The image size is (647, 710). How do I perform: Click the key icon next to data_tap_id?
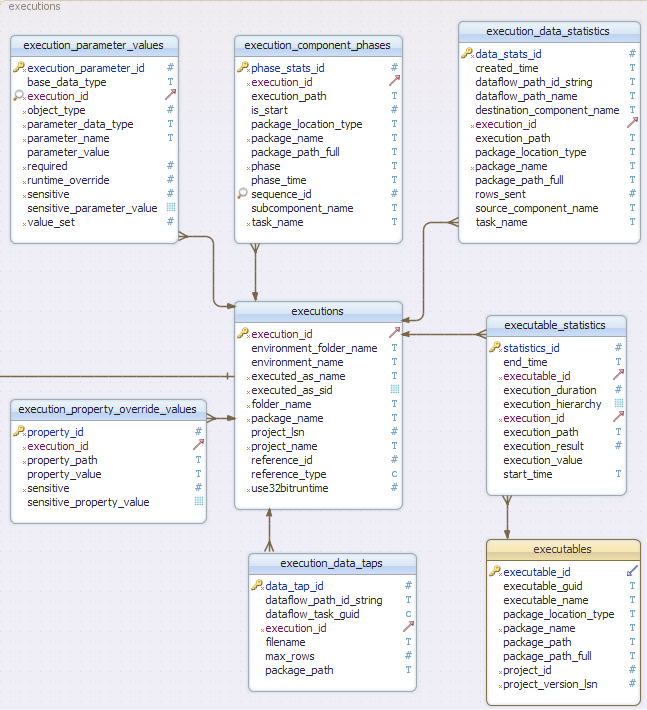click(257, 586)
